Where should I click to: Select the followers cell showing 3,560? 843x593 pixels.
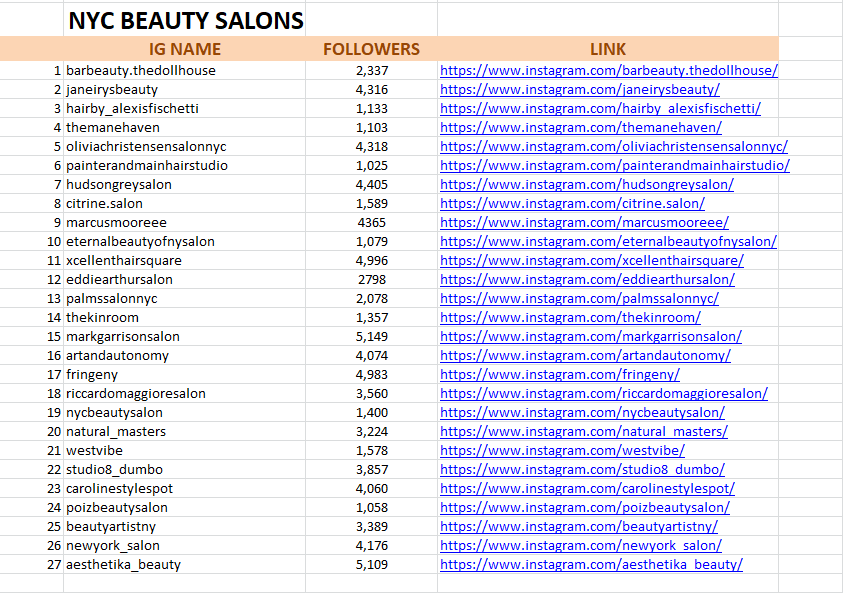(x=372, y=394)
